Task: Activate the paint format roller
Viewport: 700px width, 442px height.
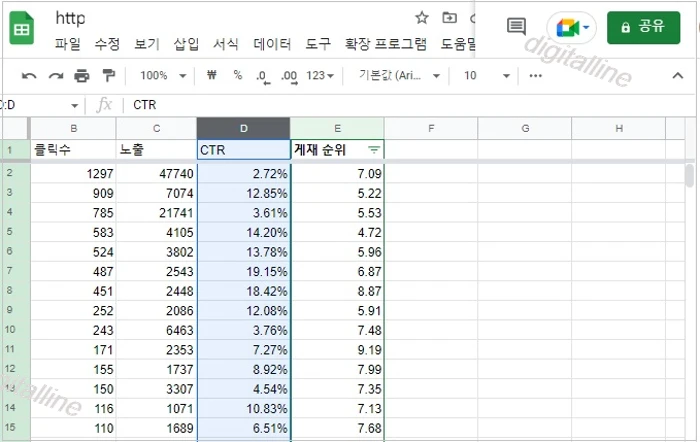Action: click(108, 75)
